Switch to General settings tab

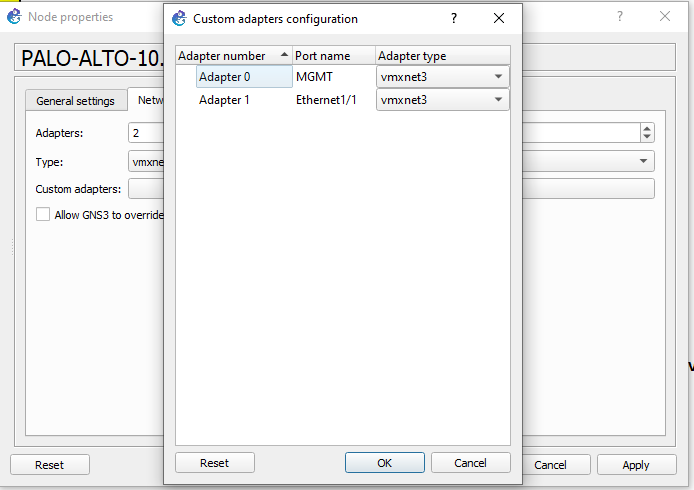[x=76, y=100]
